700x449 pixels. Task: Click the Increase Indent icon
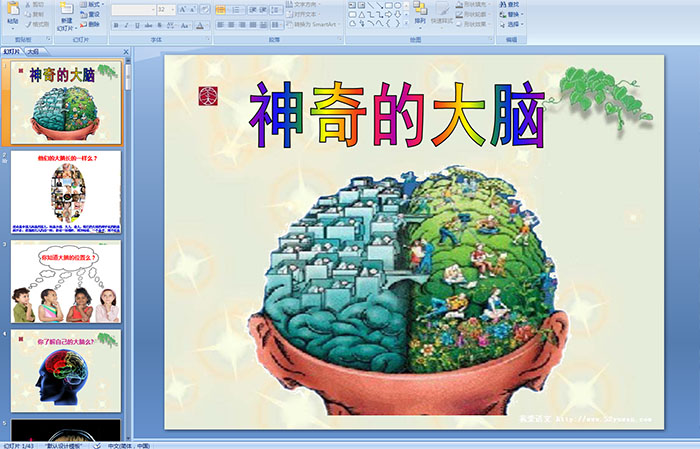pyautogui.click(x=263, y=9)
